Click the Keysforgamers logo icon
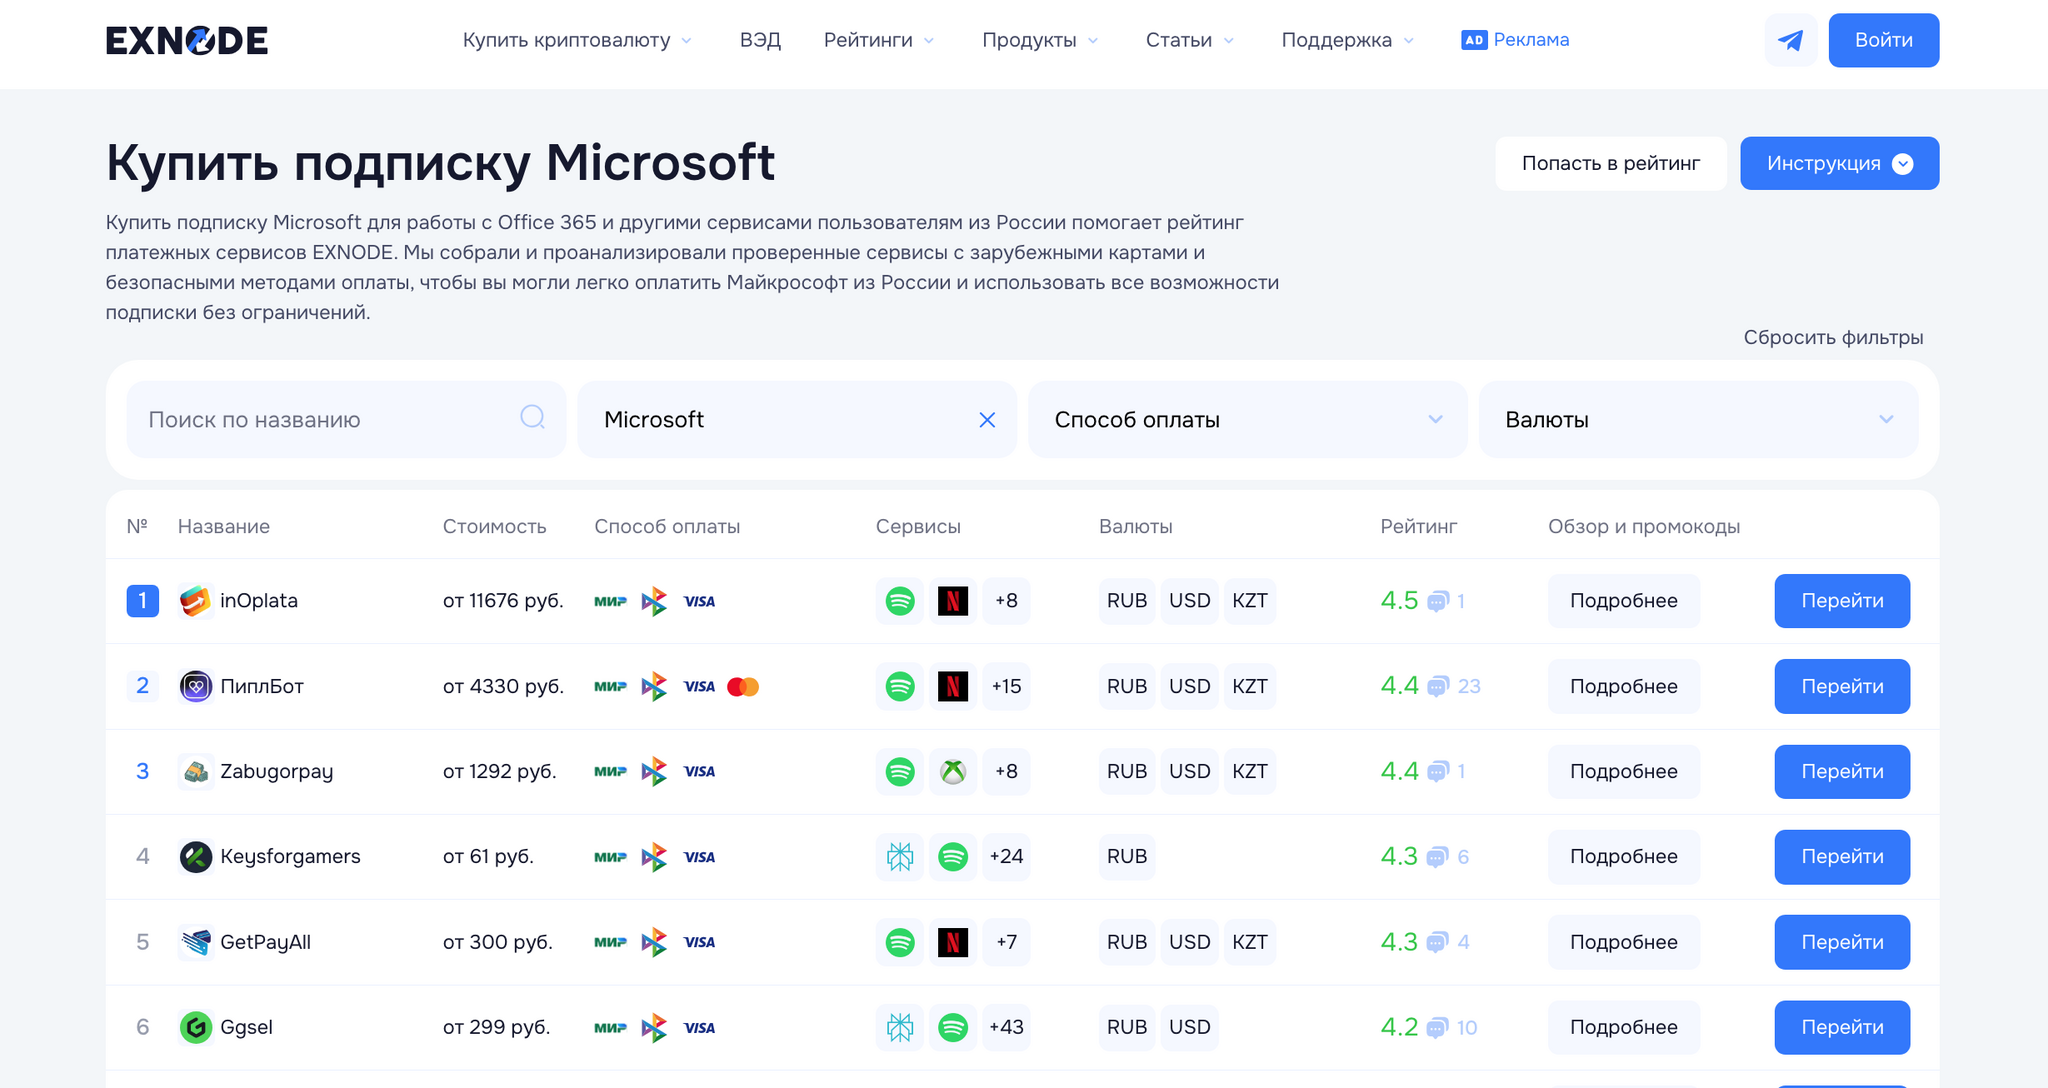Screen dimensions: 2048x1088 coord(196,857)
